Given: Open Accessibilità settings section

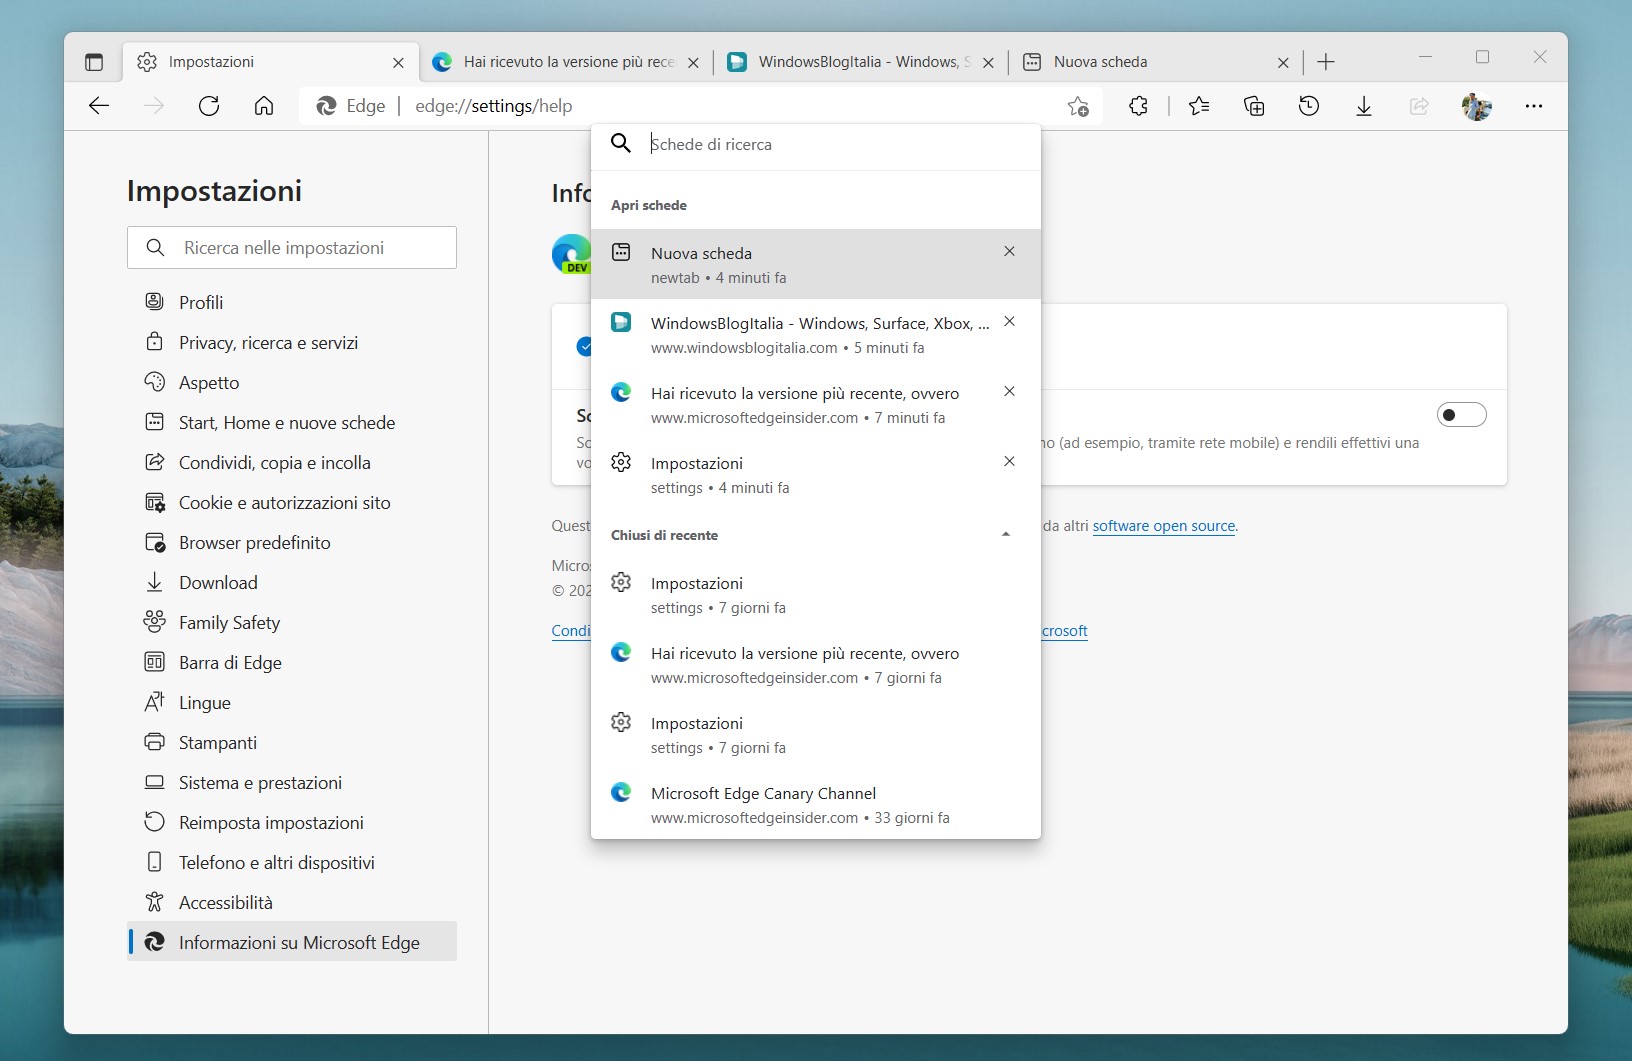Looking at the screenshot, I should [292, 902].
